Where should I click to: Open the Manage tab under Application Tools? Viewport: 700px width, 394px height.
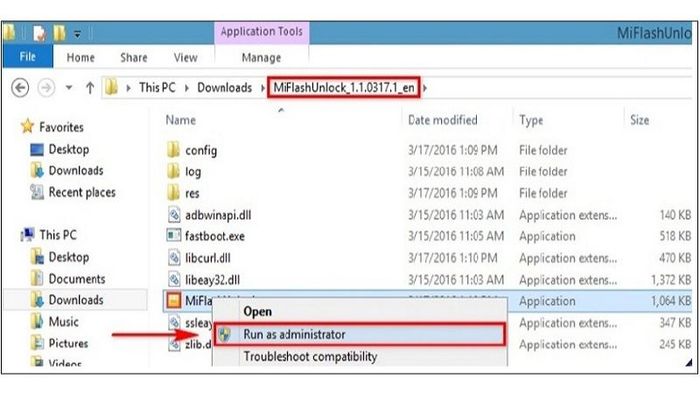[261, 58]
